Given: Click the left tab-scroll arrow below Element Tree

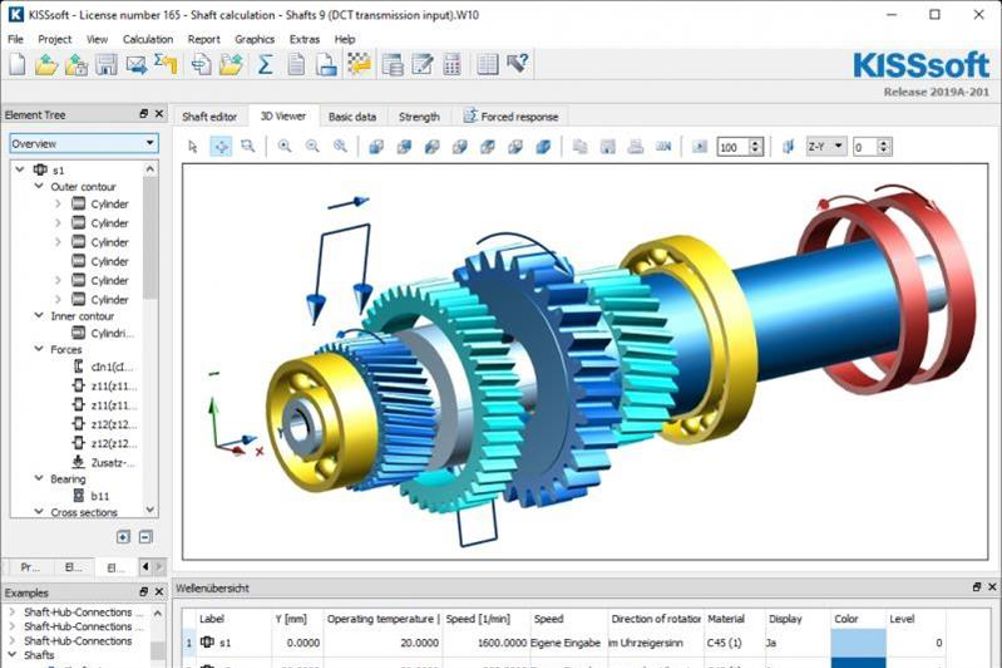Looking at the screenshot, I should pos(146,566).
